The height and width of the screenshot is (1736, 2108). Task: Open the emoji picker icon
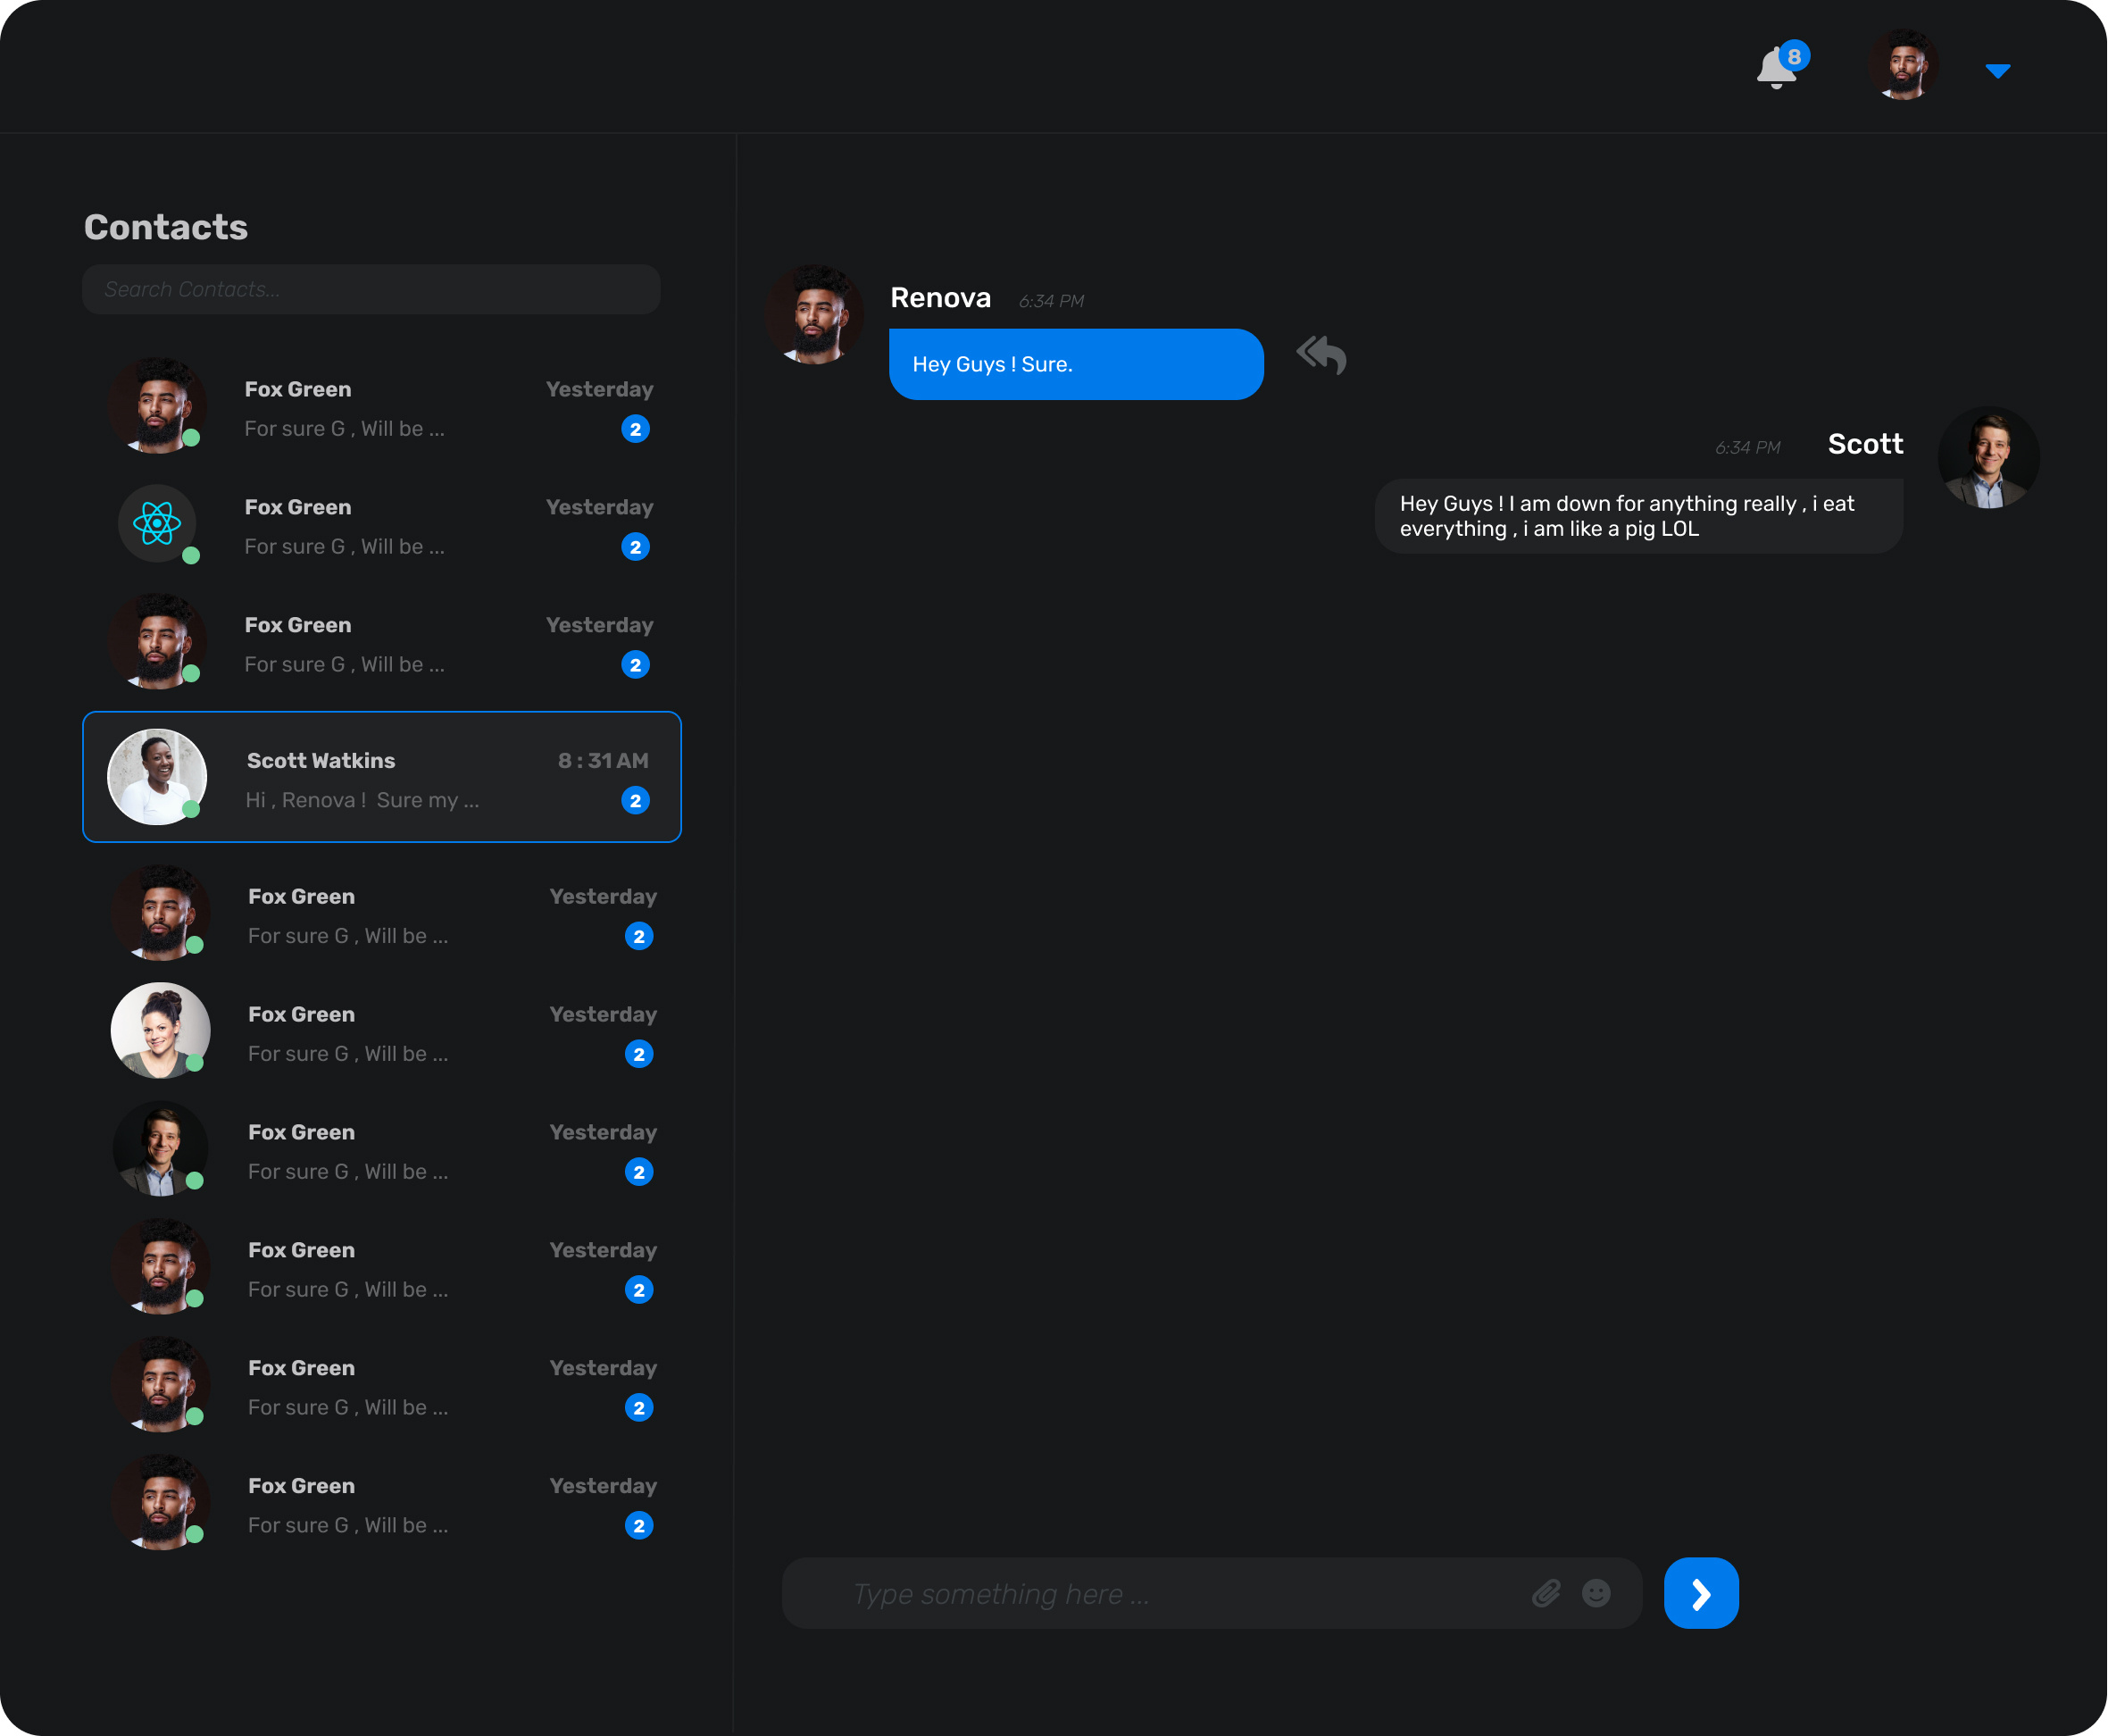point(1596,1593)
